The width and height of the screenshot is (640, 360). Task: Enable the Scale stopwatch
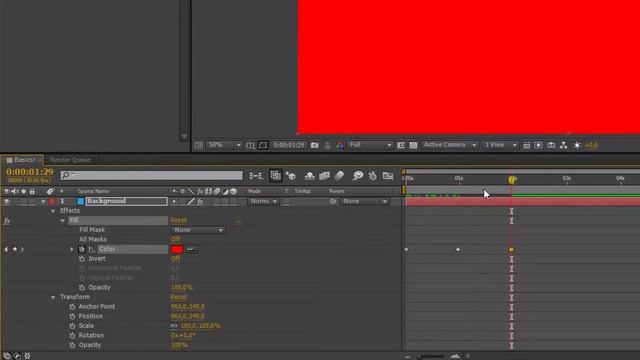72,326
